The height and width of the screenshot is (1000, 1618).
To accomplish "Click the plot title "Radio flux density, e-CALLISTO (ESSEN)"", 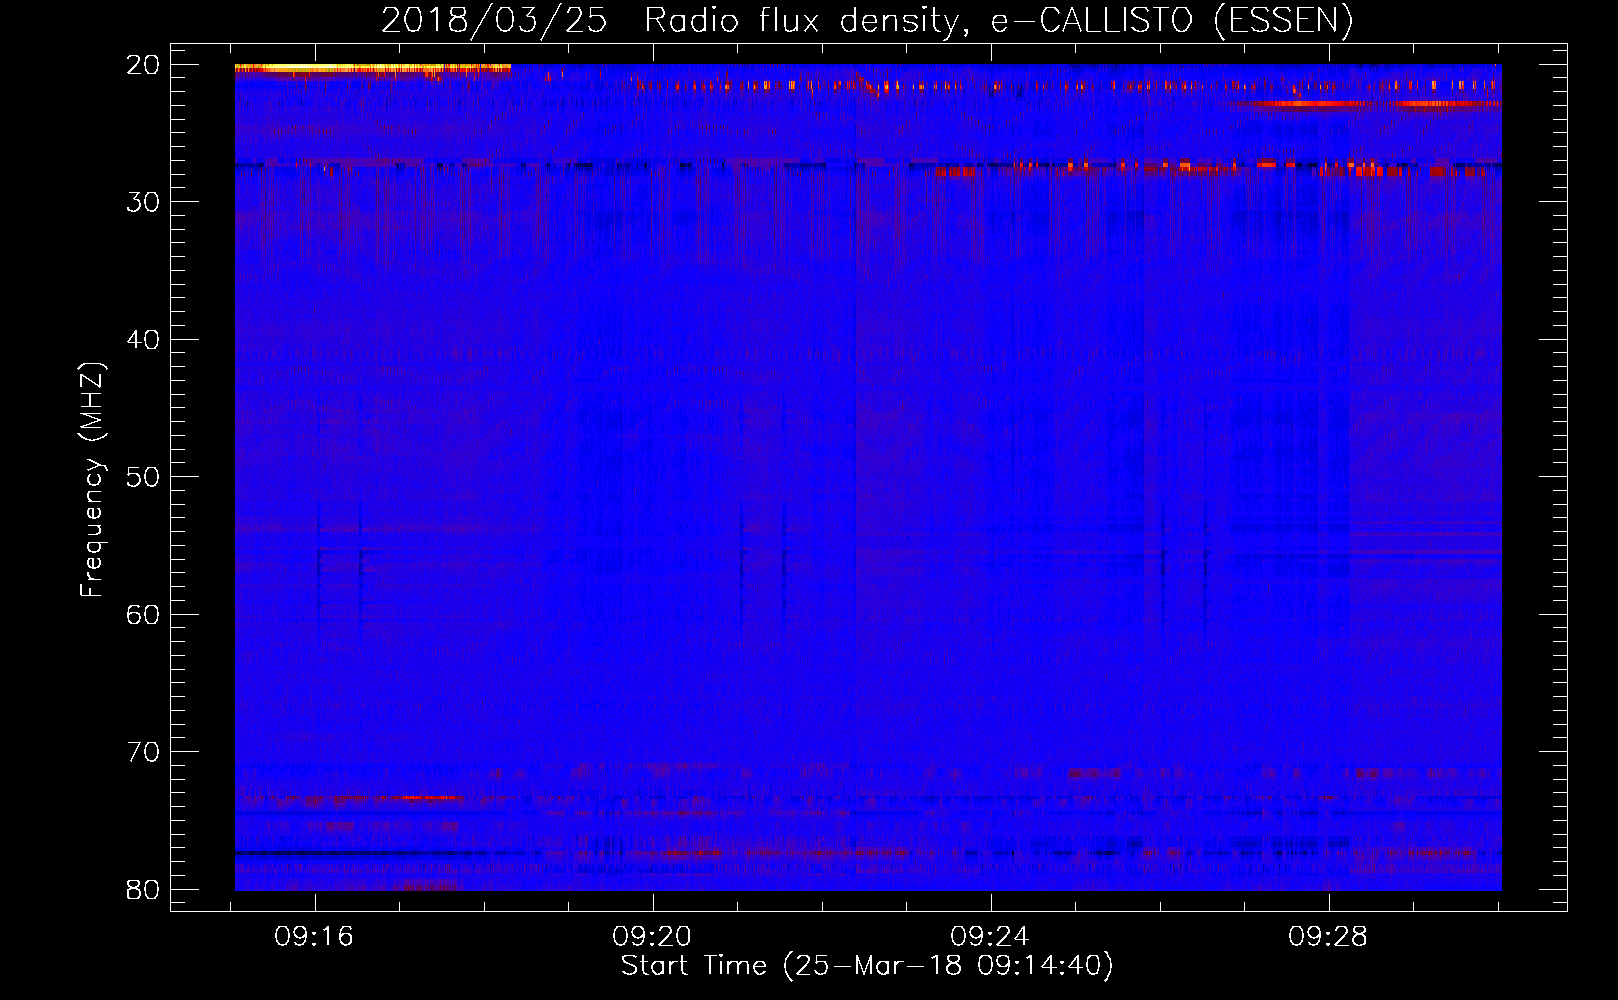I will point(998,21).
